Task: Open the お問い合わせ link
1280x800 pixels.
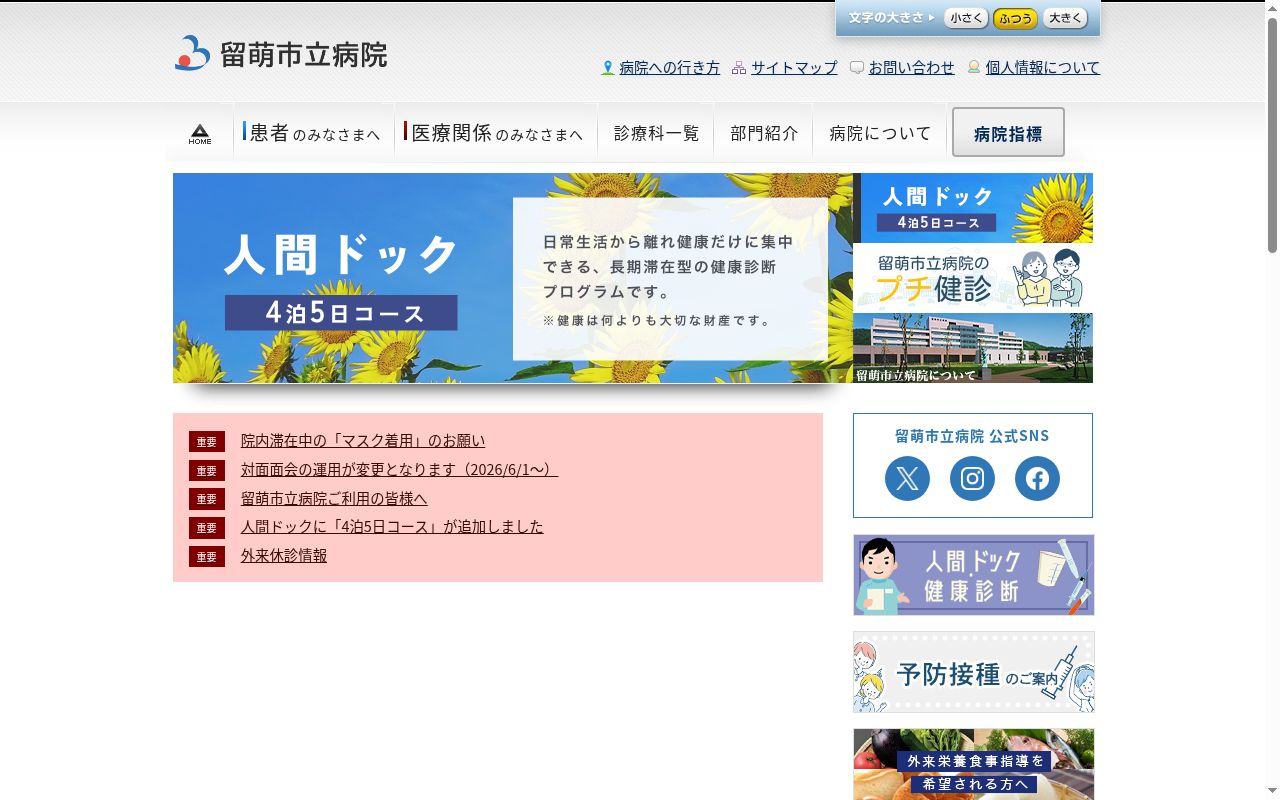Action: click(911, 68)
